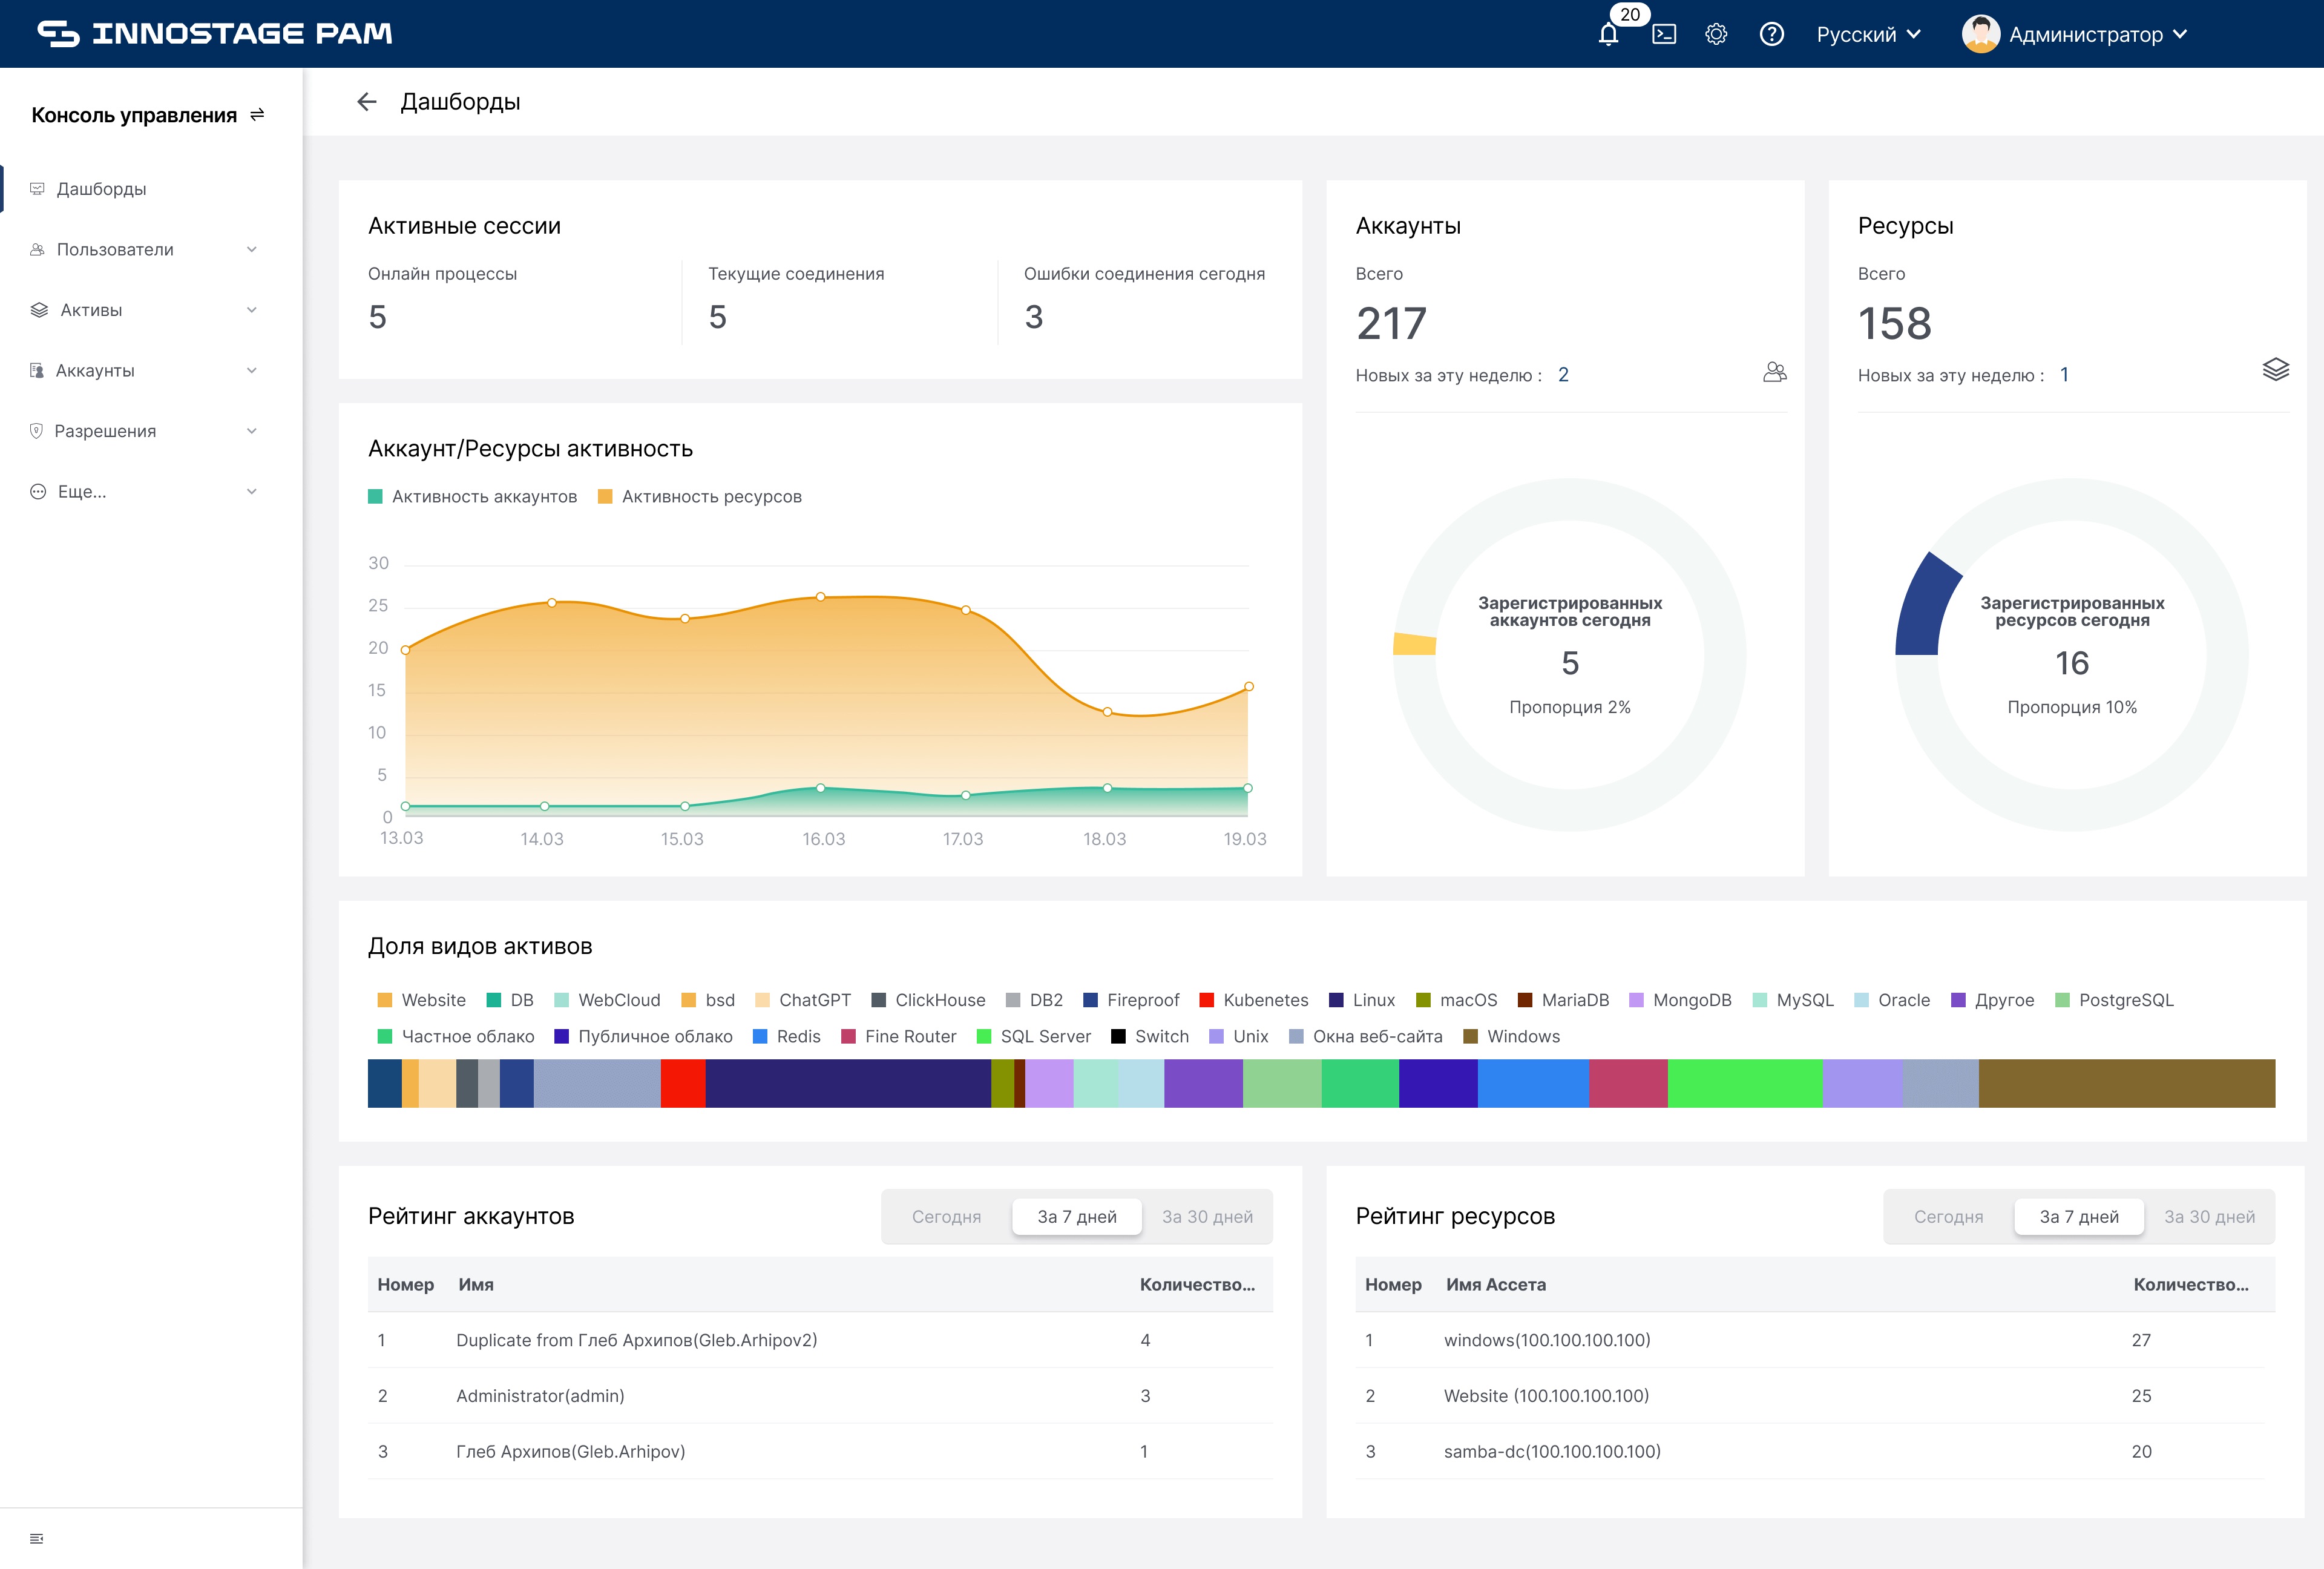Screen dimensions: 2324x1569
Task: Click the new accounts this week number
Action: click(x=1563, y=375)
